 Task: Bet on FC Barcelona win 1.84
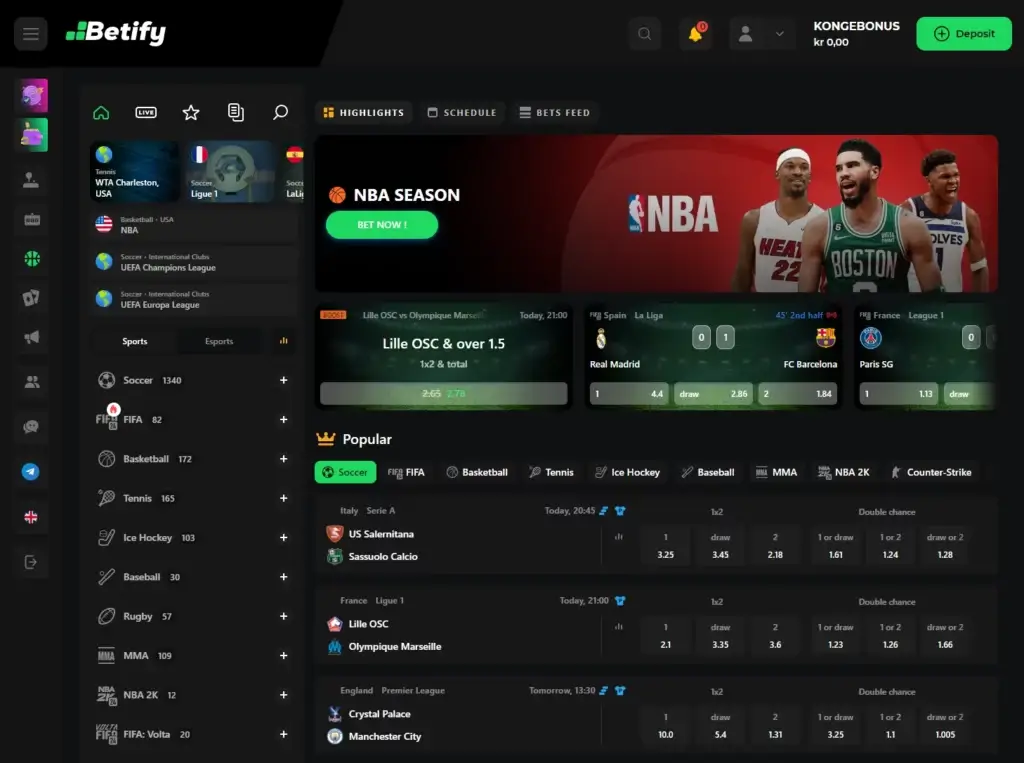pos(797,394)
